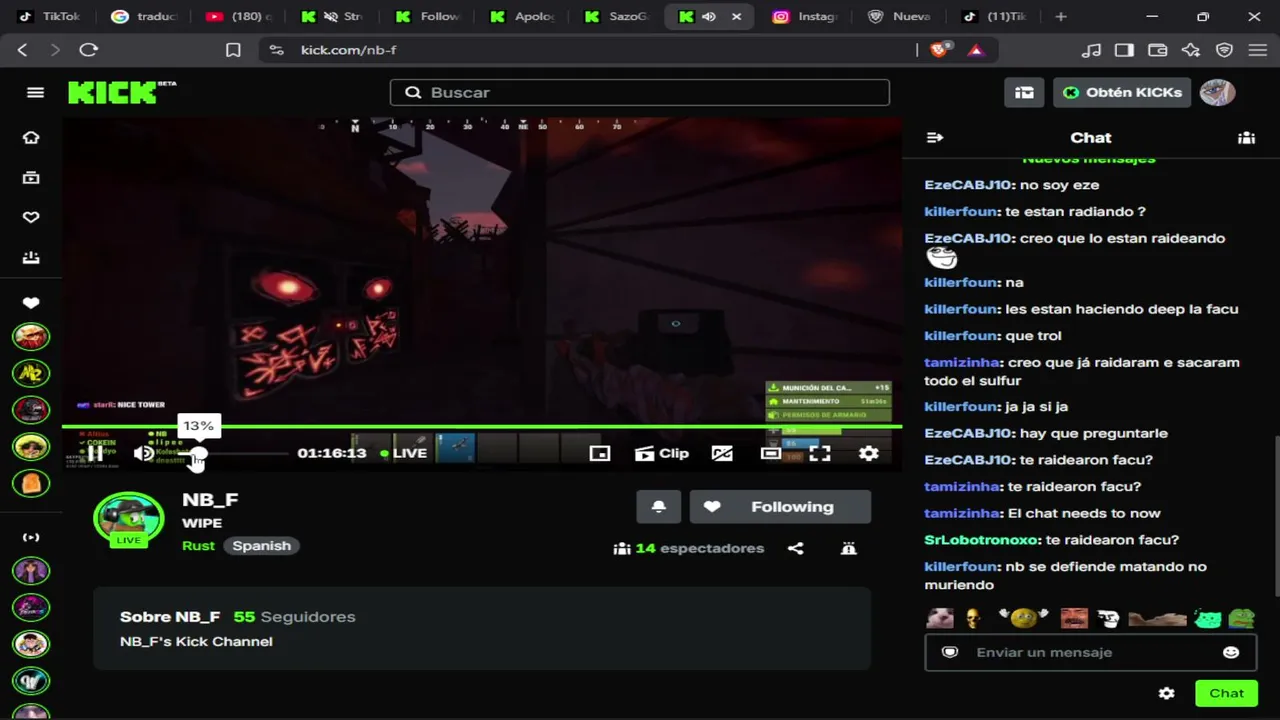Open the user profile avatar menu
Viewport: 1280px width, 720px height.
pos(1218,92)
